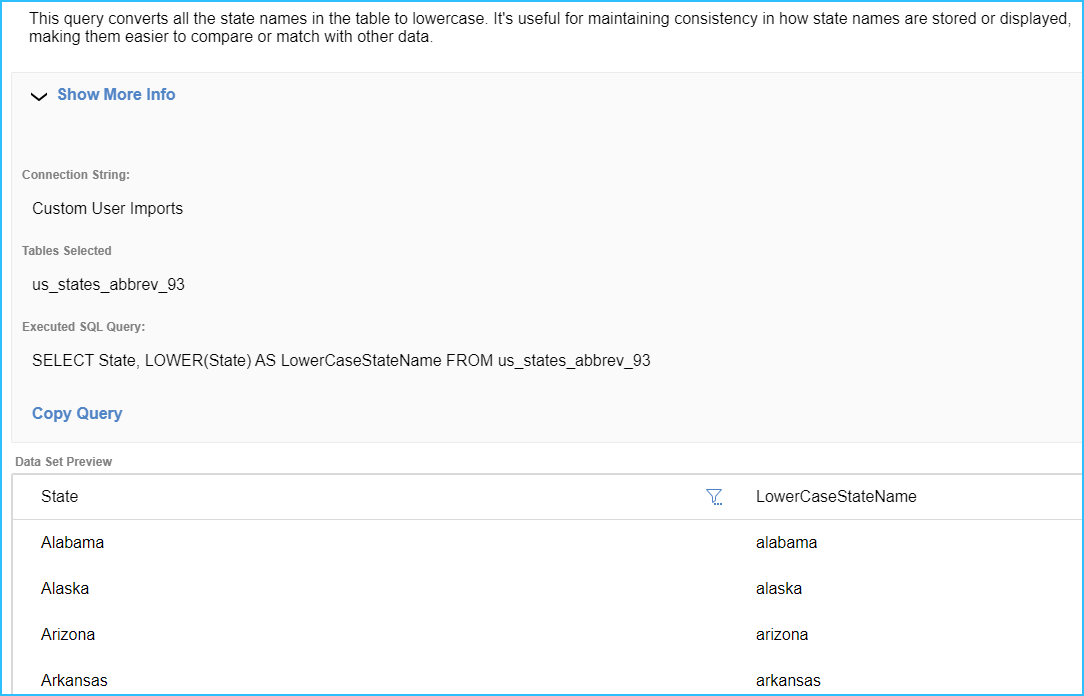The width and height of the screenshot is (1084, 696).
Task: Select the lowercase arkansas cell
Action: point(787,680)
